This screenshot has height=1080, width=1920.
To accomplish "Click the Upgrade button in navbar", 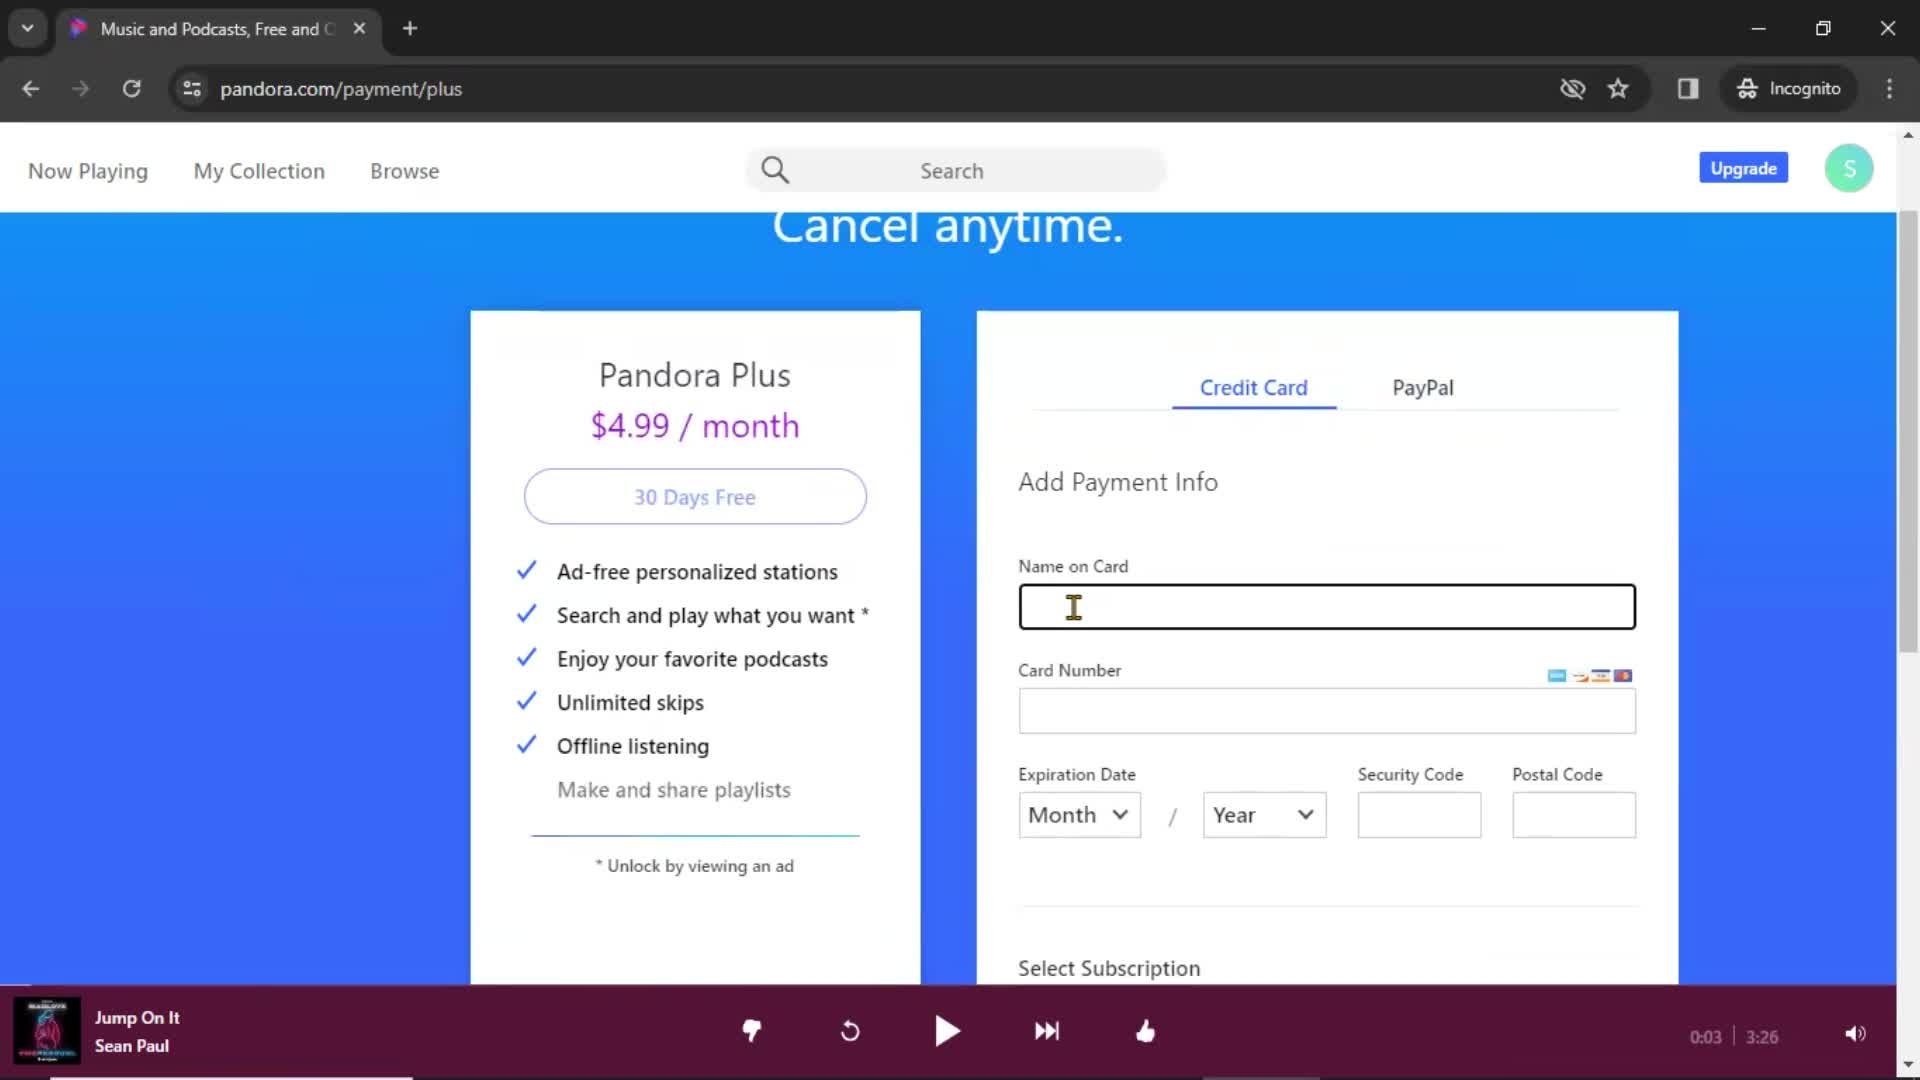I will pyautogui.click(x=1742, y=167).
